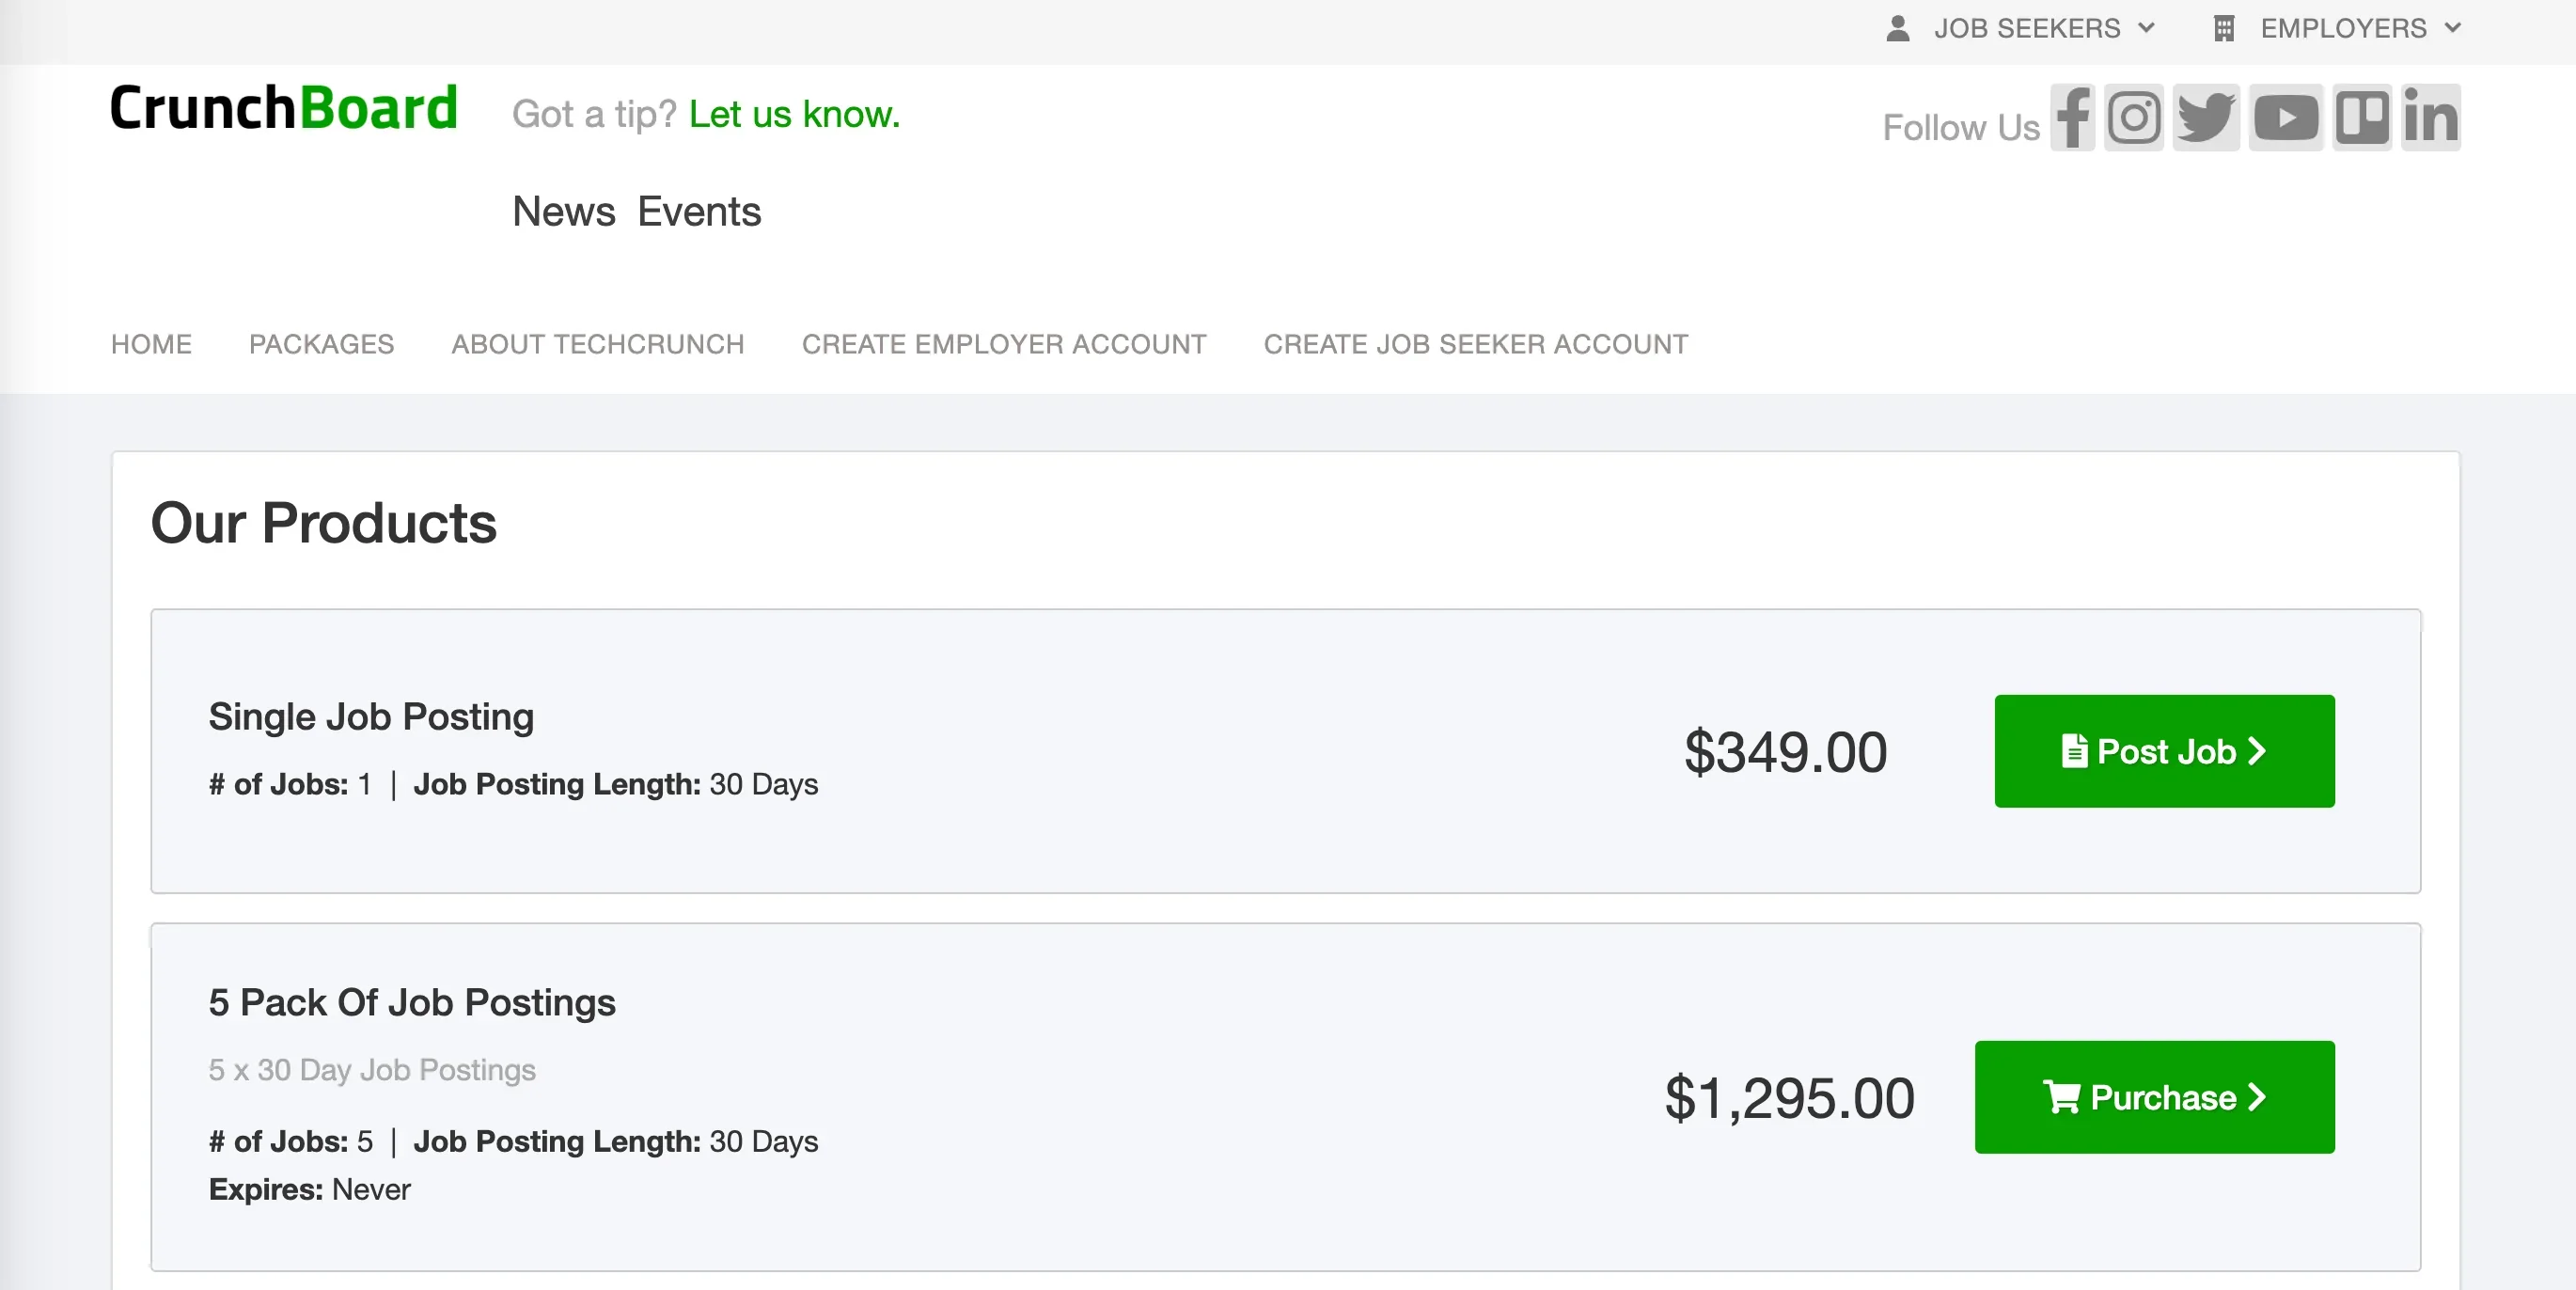2576x1290 pixels.
Task: Click the job seeker person icon
Action: 1897,28
